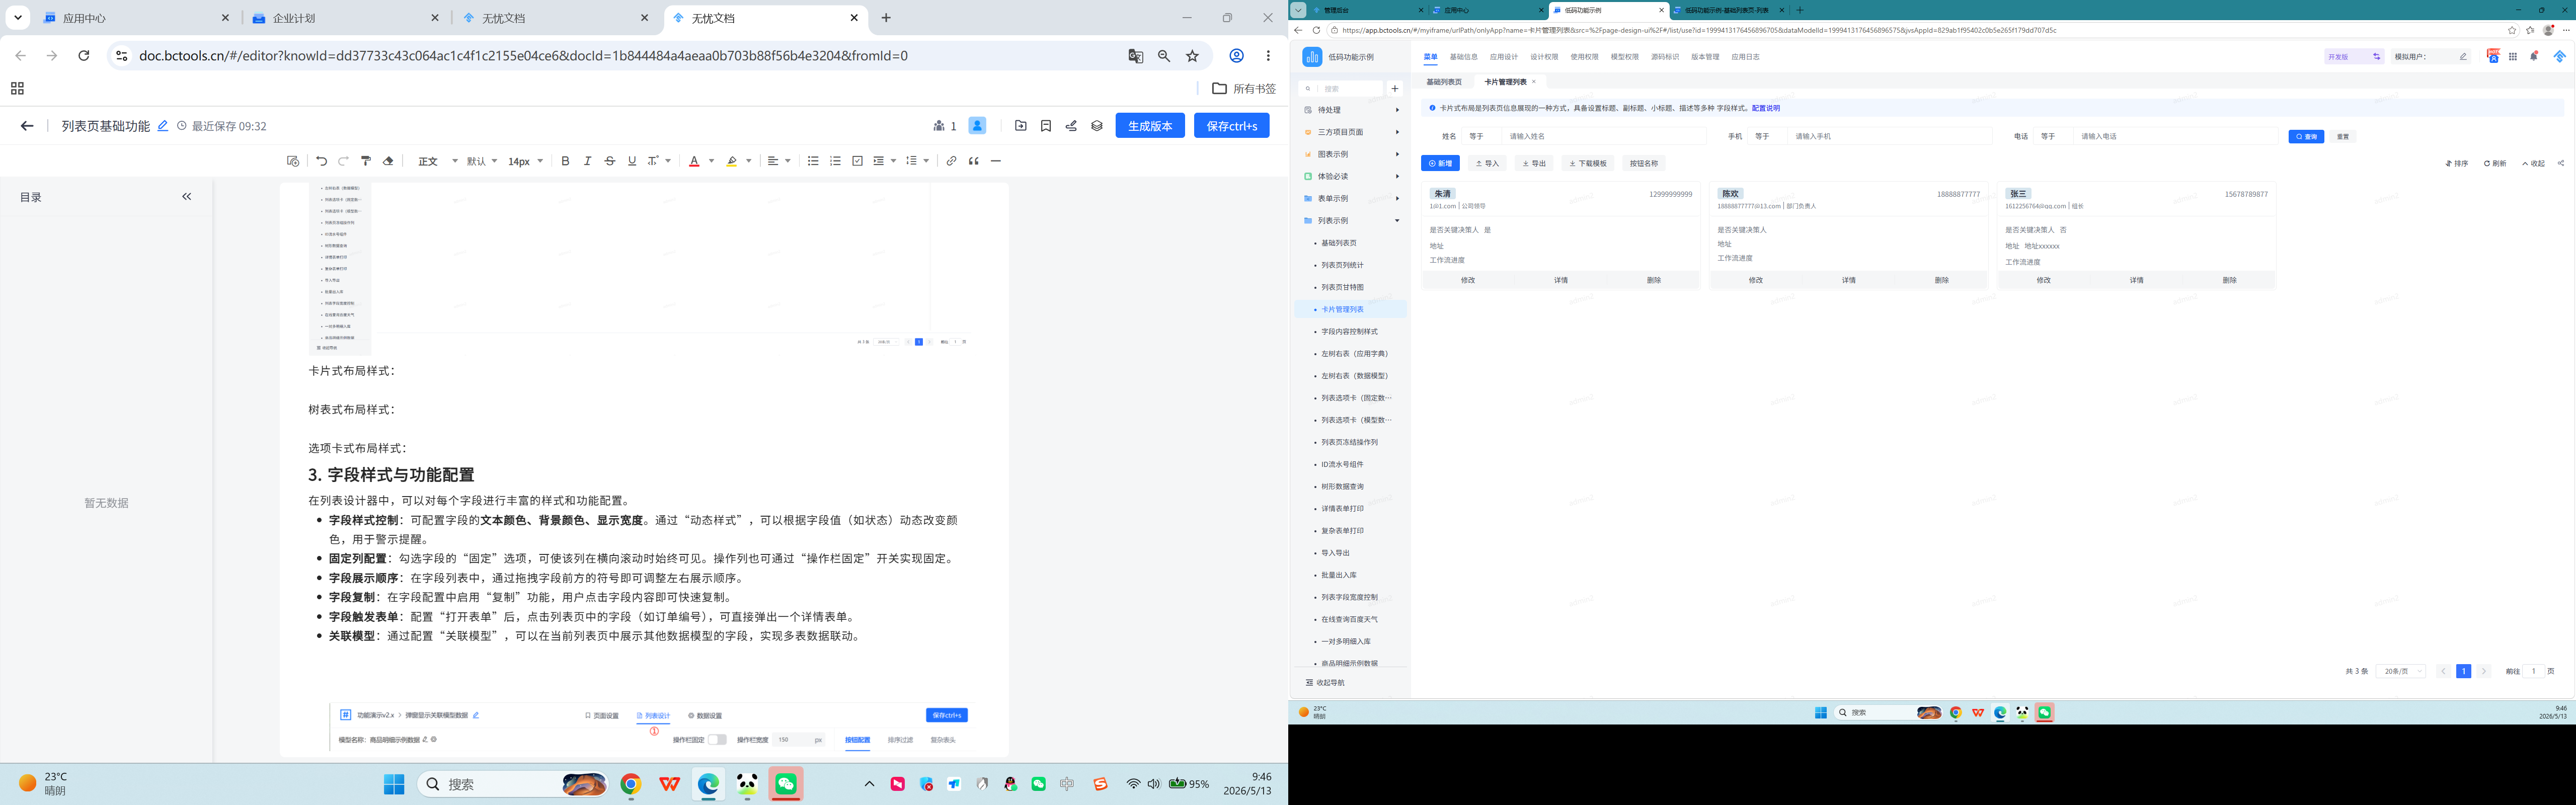Click the insert block icon at toolbar start
The height and width of the screenshot is (805, 2576).
tap(293, 161)
